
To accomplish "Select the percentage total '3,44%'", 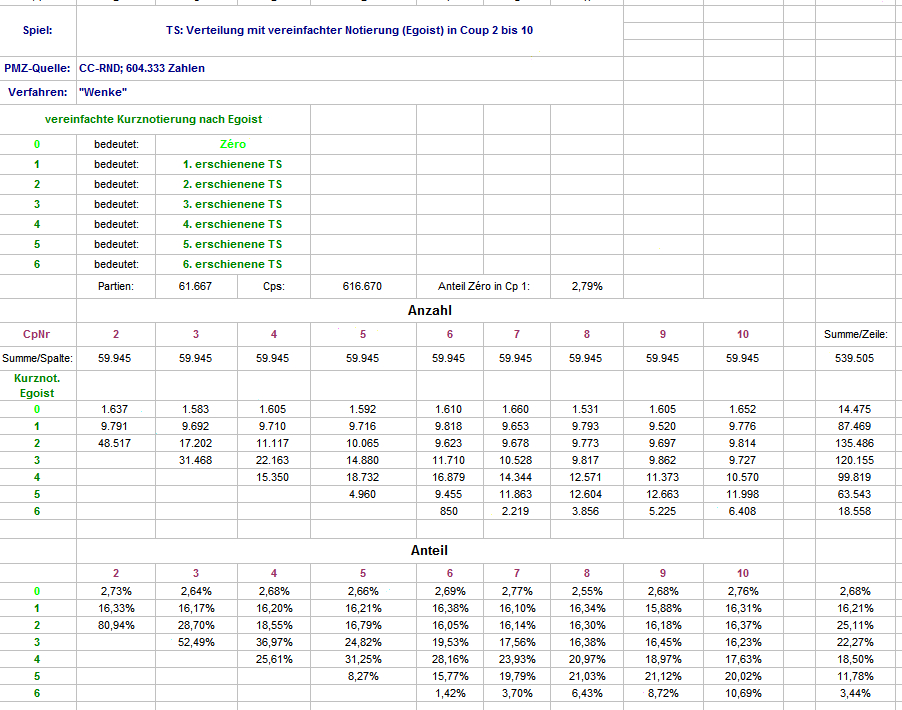I will click(x=855, y=693).
